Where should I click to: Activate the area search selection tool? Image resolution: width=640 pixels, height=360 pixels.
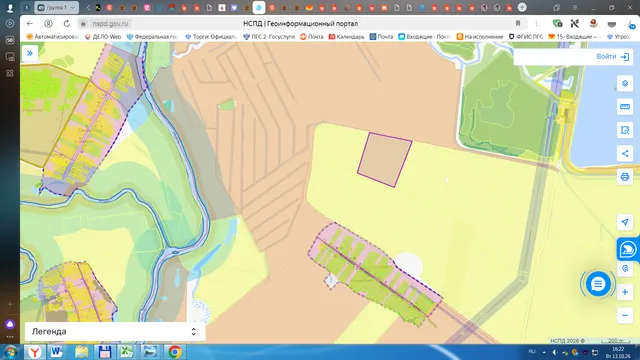coord(624,130)
